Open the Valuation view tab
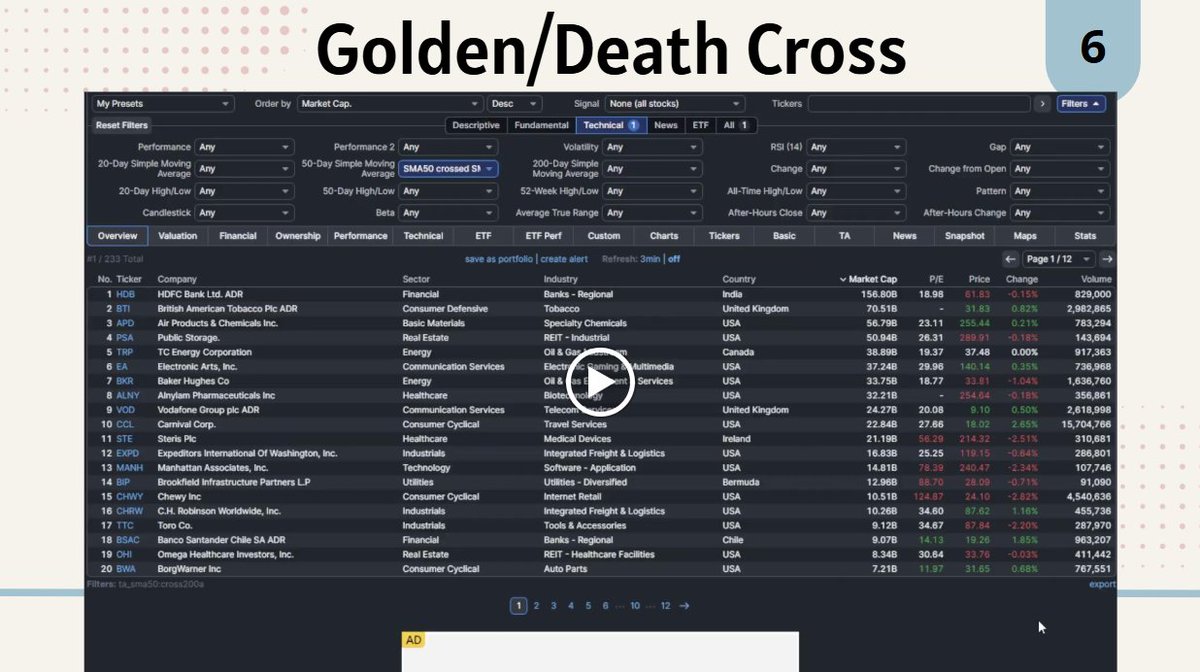This screenshot has height=672, width=1200. tap(178, 236)
